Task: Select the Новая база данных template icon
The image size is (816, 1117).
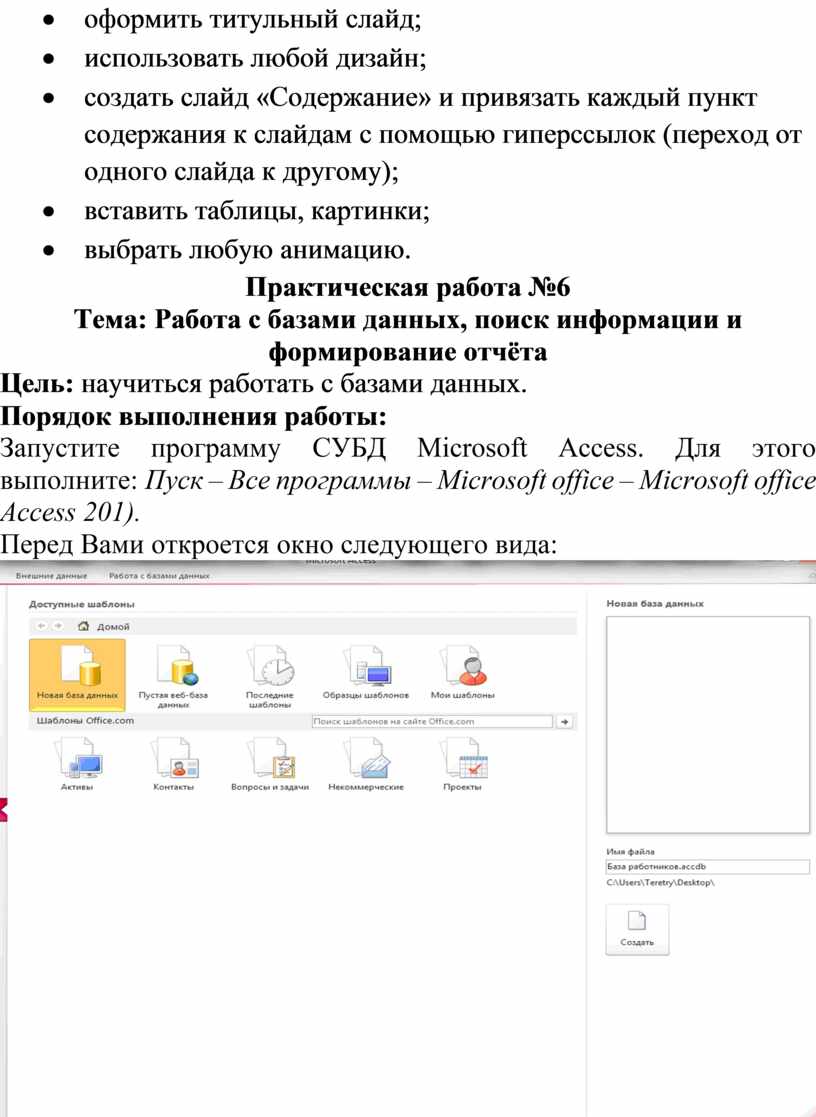Action: coord(77,674)
